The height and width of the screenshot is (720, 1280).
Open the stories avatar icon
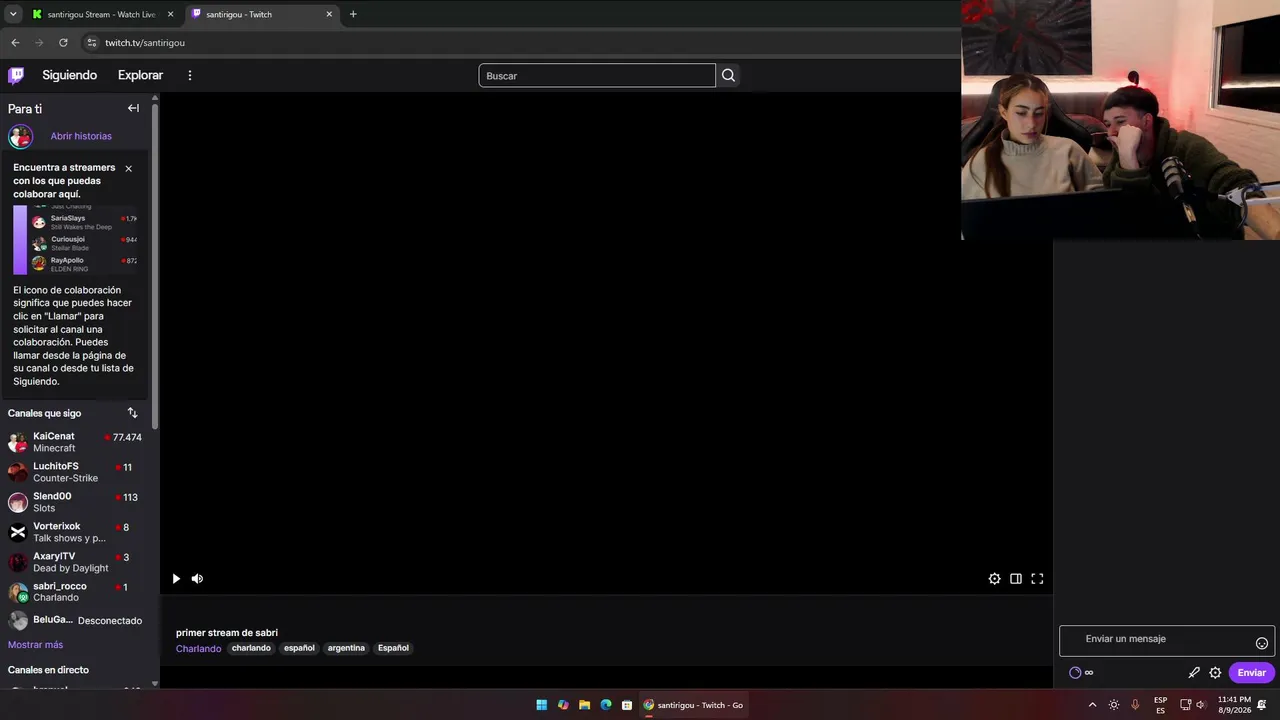tap(20, 136)
